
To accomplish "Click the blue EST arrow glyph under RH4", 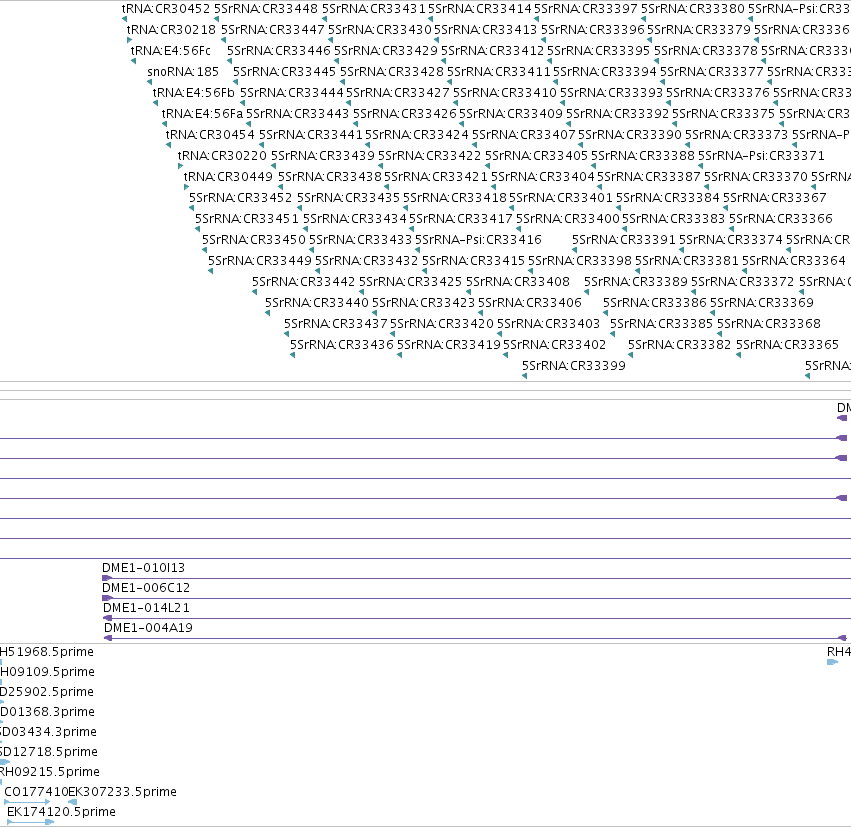I will 833,662.
